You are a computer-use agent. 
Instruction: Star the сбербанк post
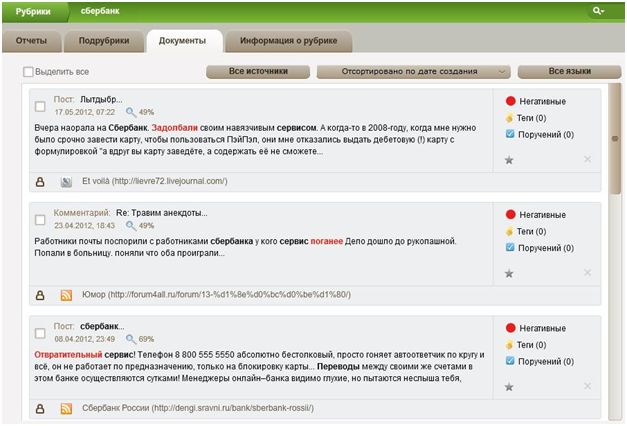point(509,387)
